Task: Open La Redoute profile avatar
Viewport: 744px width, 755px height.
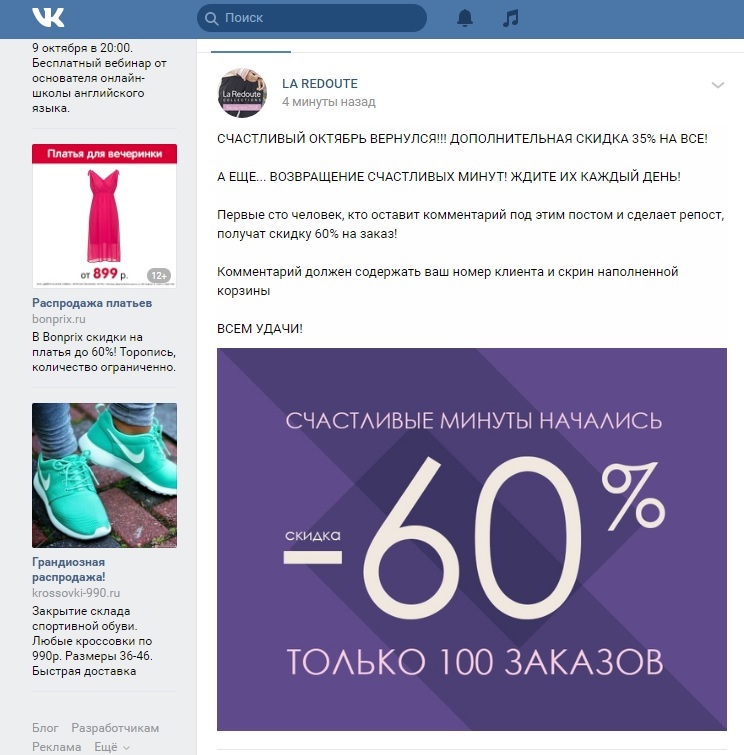Action: (242, 93)
